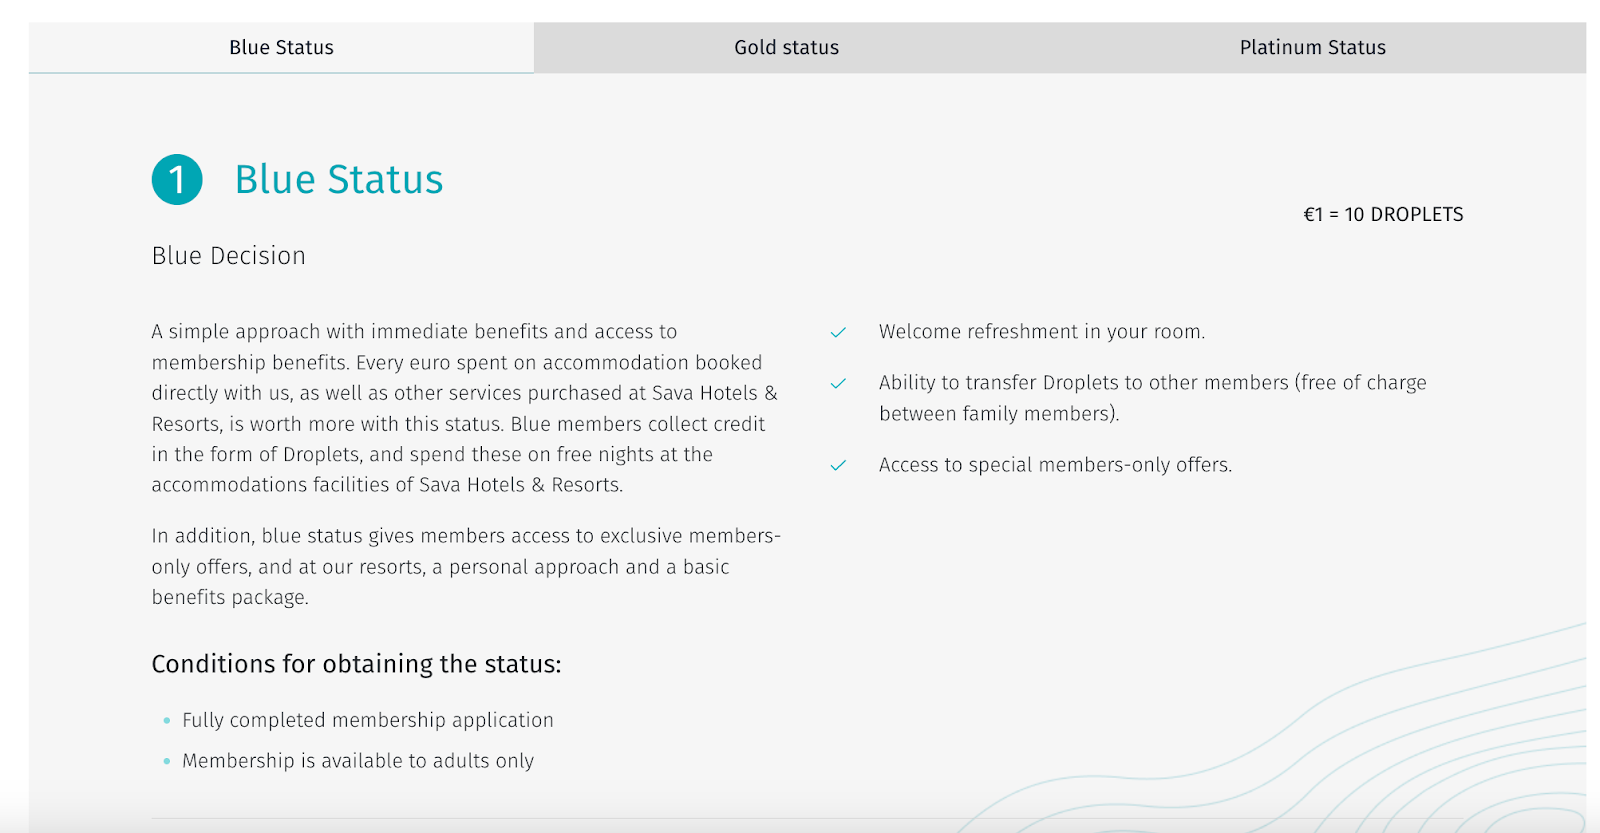1600x833 pixels.
Task: Click the Welcome refreshment in your room text
Action: 1041,332
